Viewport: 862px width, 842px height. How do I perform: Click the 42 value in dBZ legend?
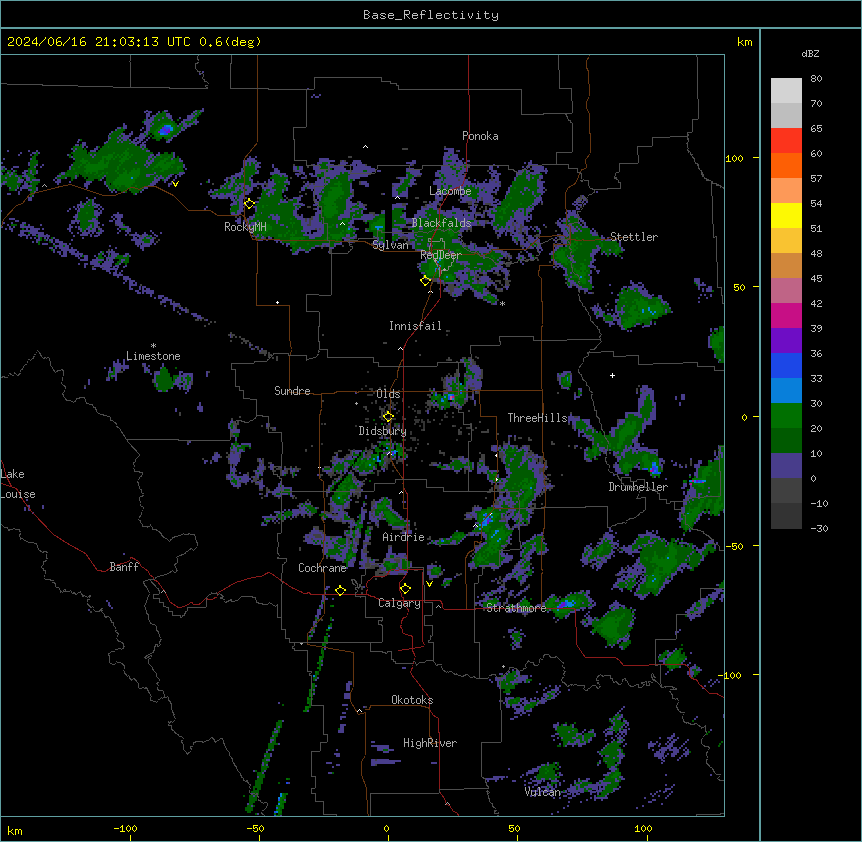[816, 303]
